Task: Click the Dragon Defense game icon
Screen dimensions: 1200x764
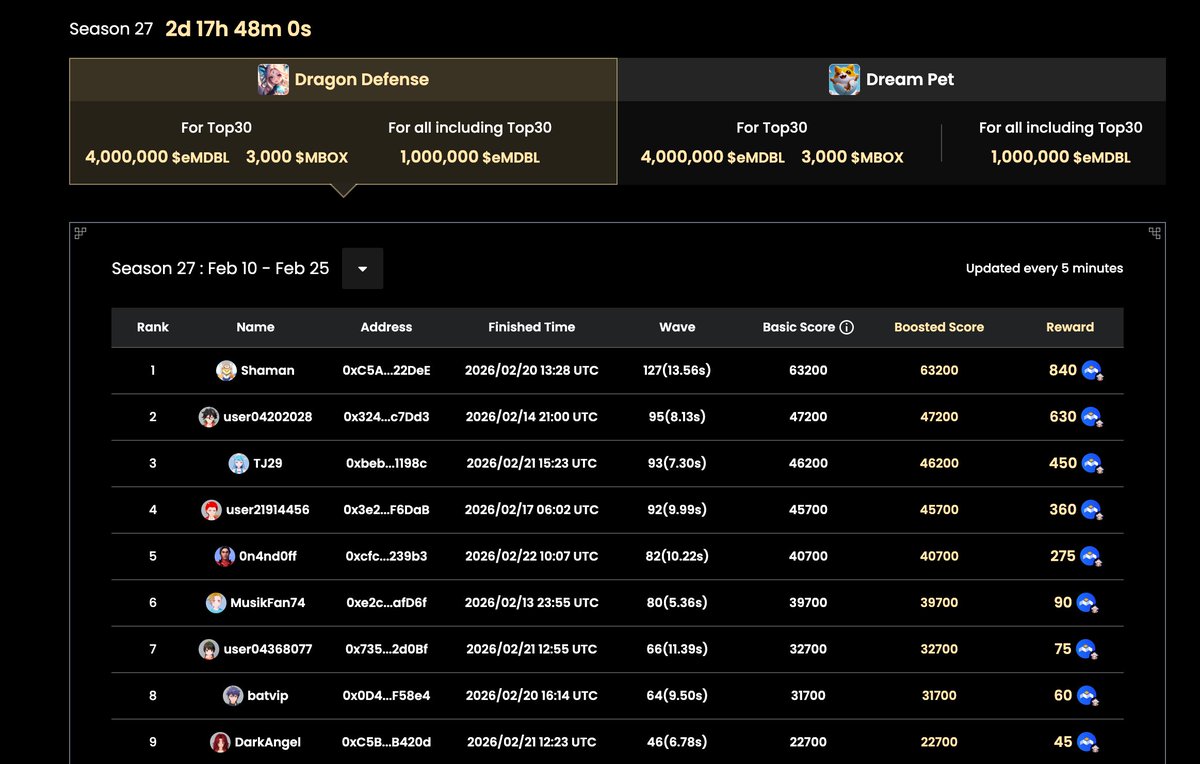Action: pos(273,80)
